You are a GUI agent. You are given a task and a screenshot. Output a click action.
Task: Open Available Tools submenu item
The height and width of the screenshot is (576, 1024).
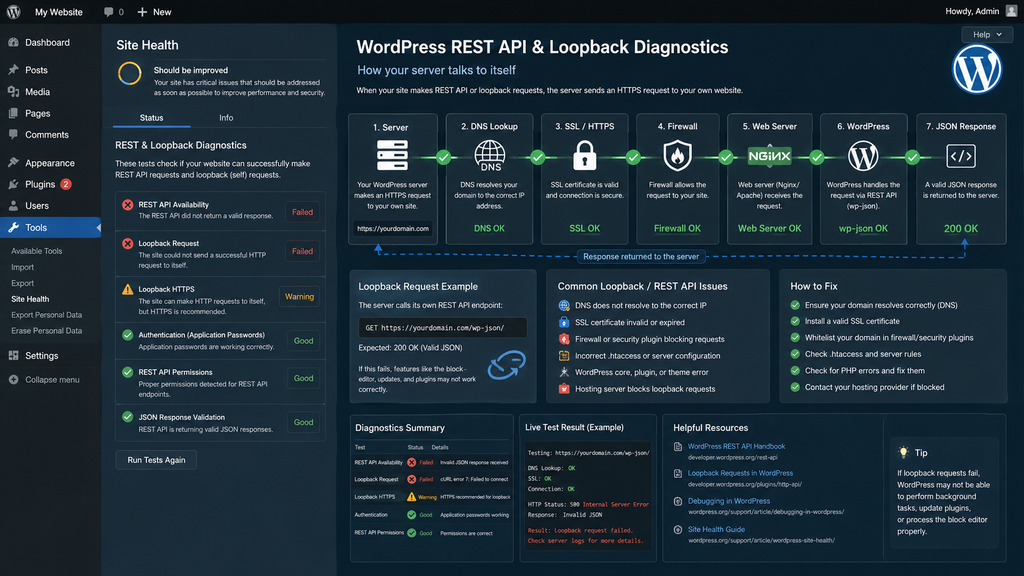coord(37,251)
